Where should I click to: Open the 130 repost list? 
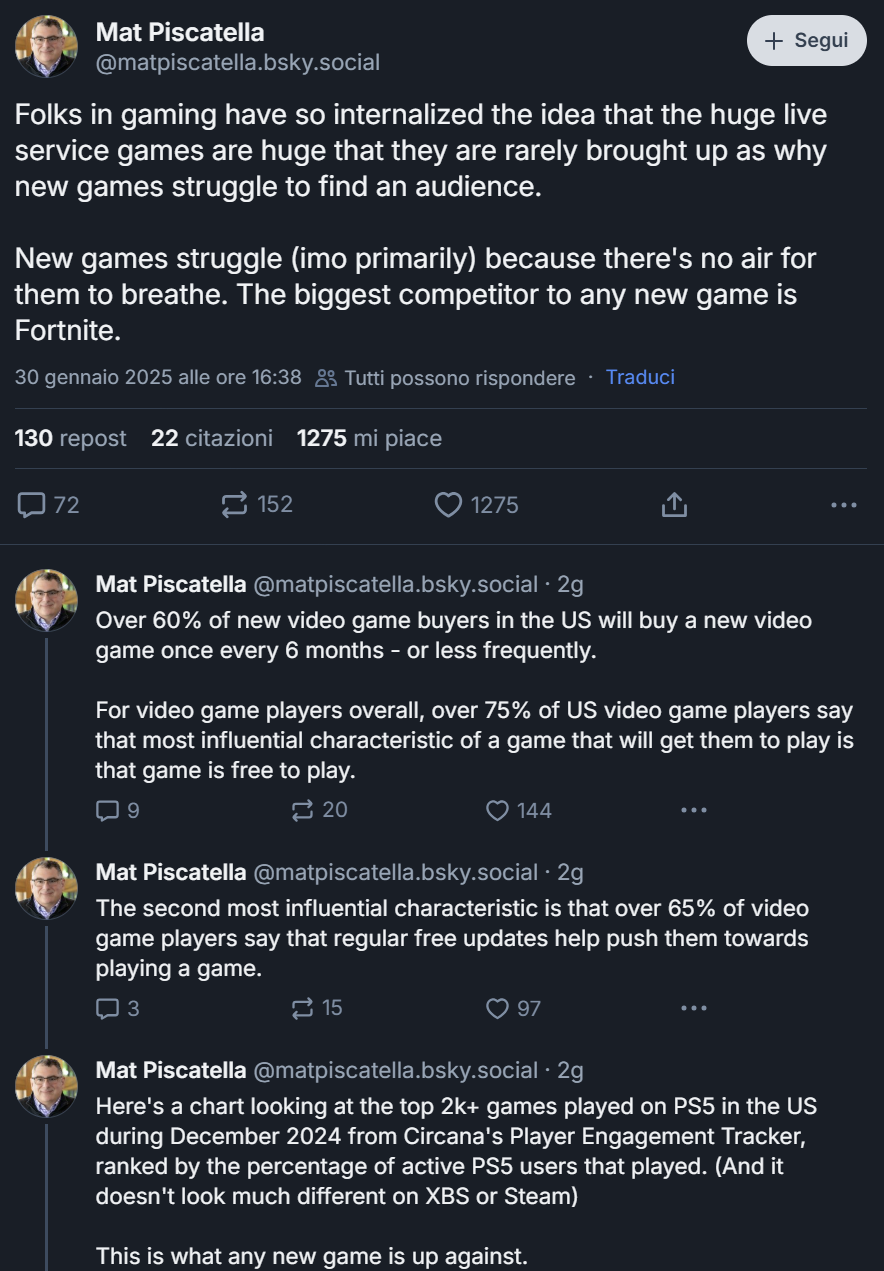coord(70,438)
